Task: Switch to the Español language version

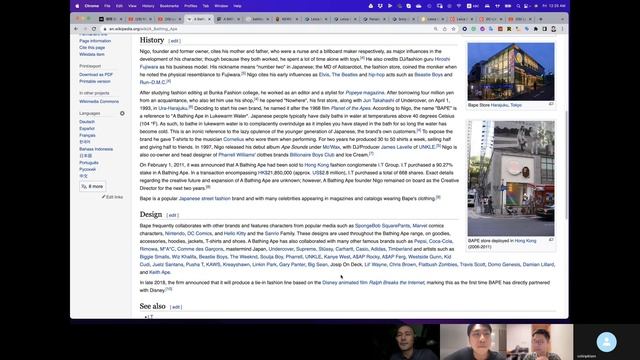Action: [87, 129]
